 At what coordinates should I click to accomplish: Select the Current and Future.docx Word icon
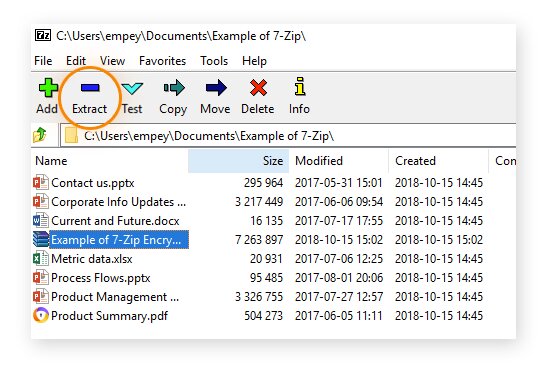40,220
